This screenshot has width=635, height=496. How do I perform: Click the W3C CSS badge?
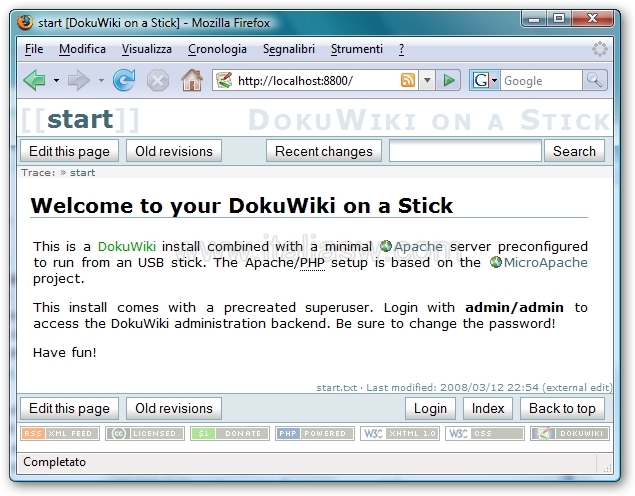485,433
